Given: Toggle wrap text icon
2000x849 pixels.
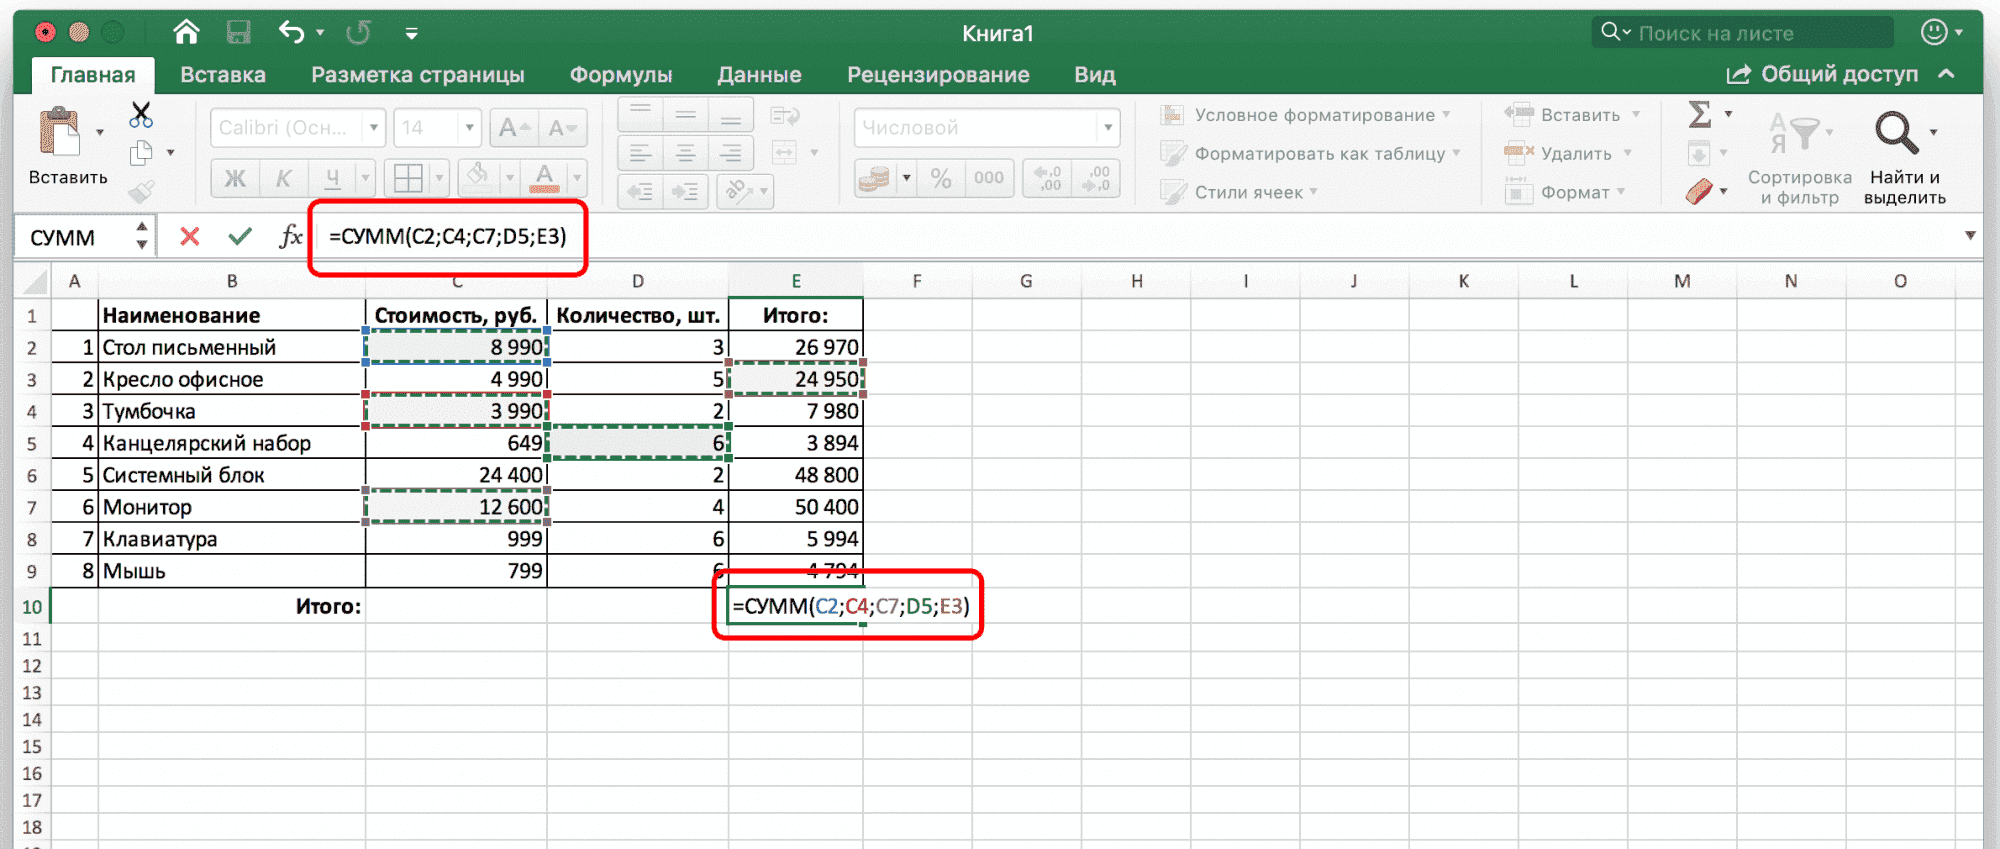Looking at the screenshot, I should pos(785,115).
